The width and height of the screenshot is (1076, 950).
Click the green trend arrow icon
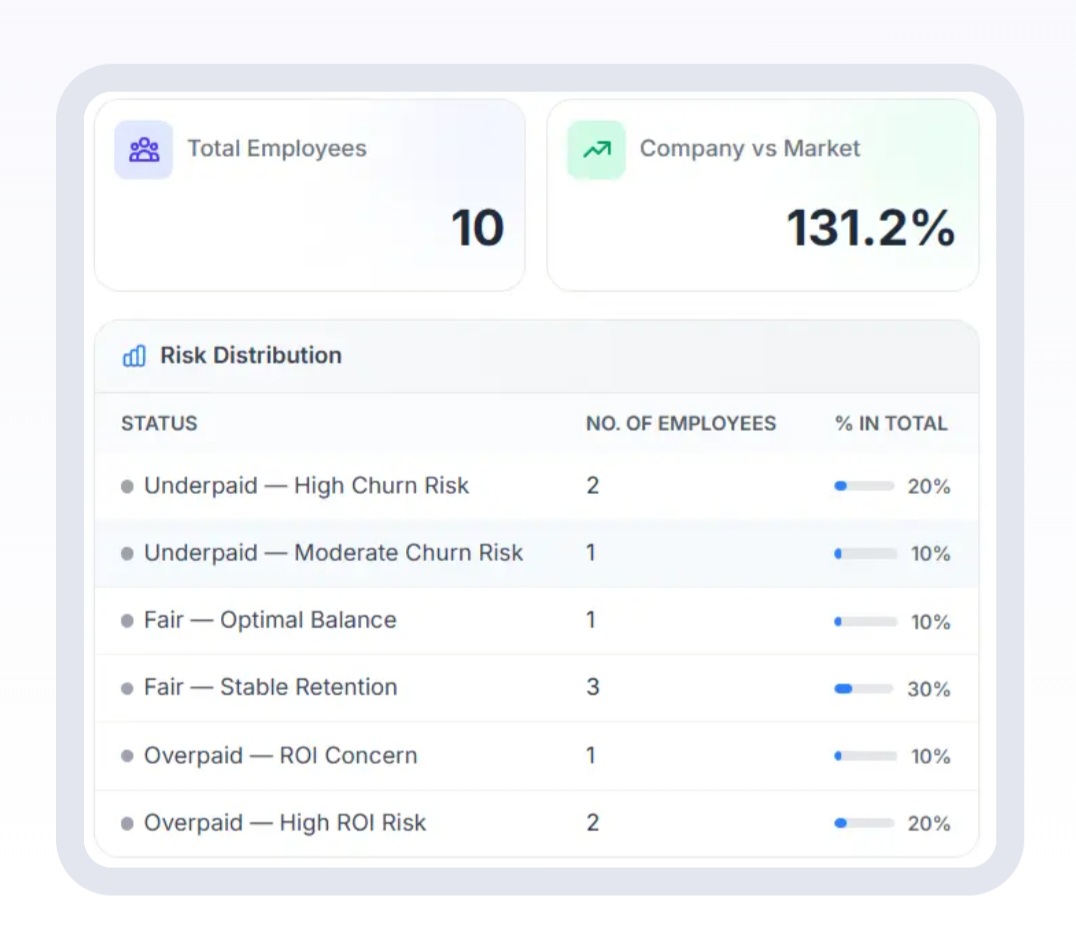(x=596, y=147)
